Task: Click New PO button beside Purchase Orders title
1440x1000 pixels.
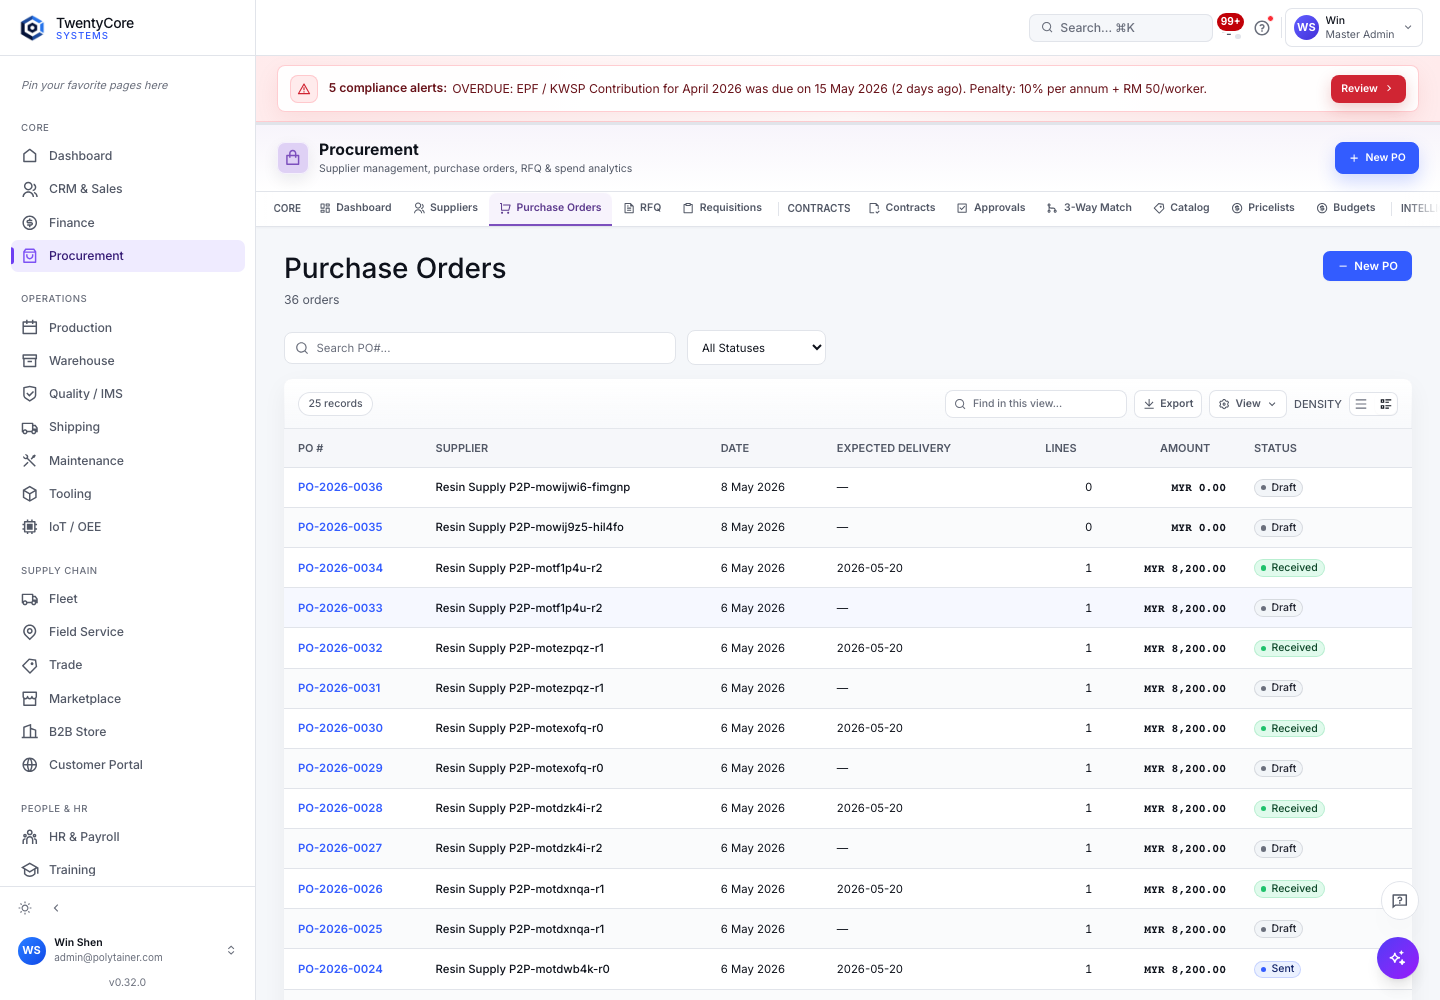Action: [1367, 266]
